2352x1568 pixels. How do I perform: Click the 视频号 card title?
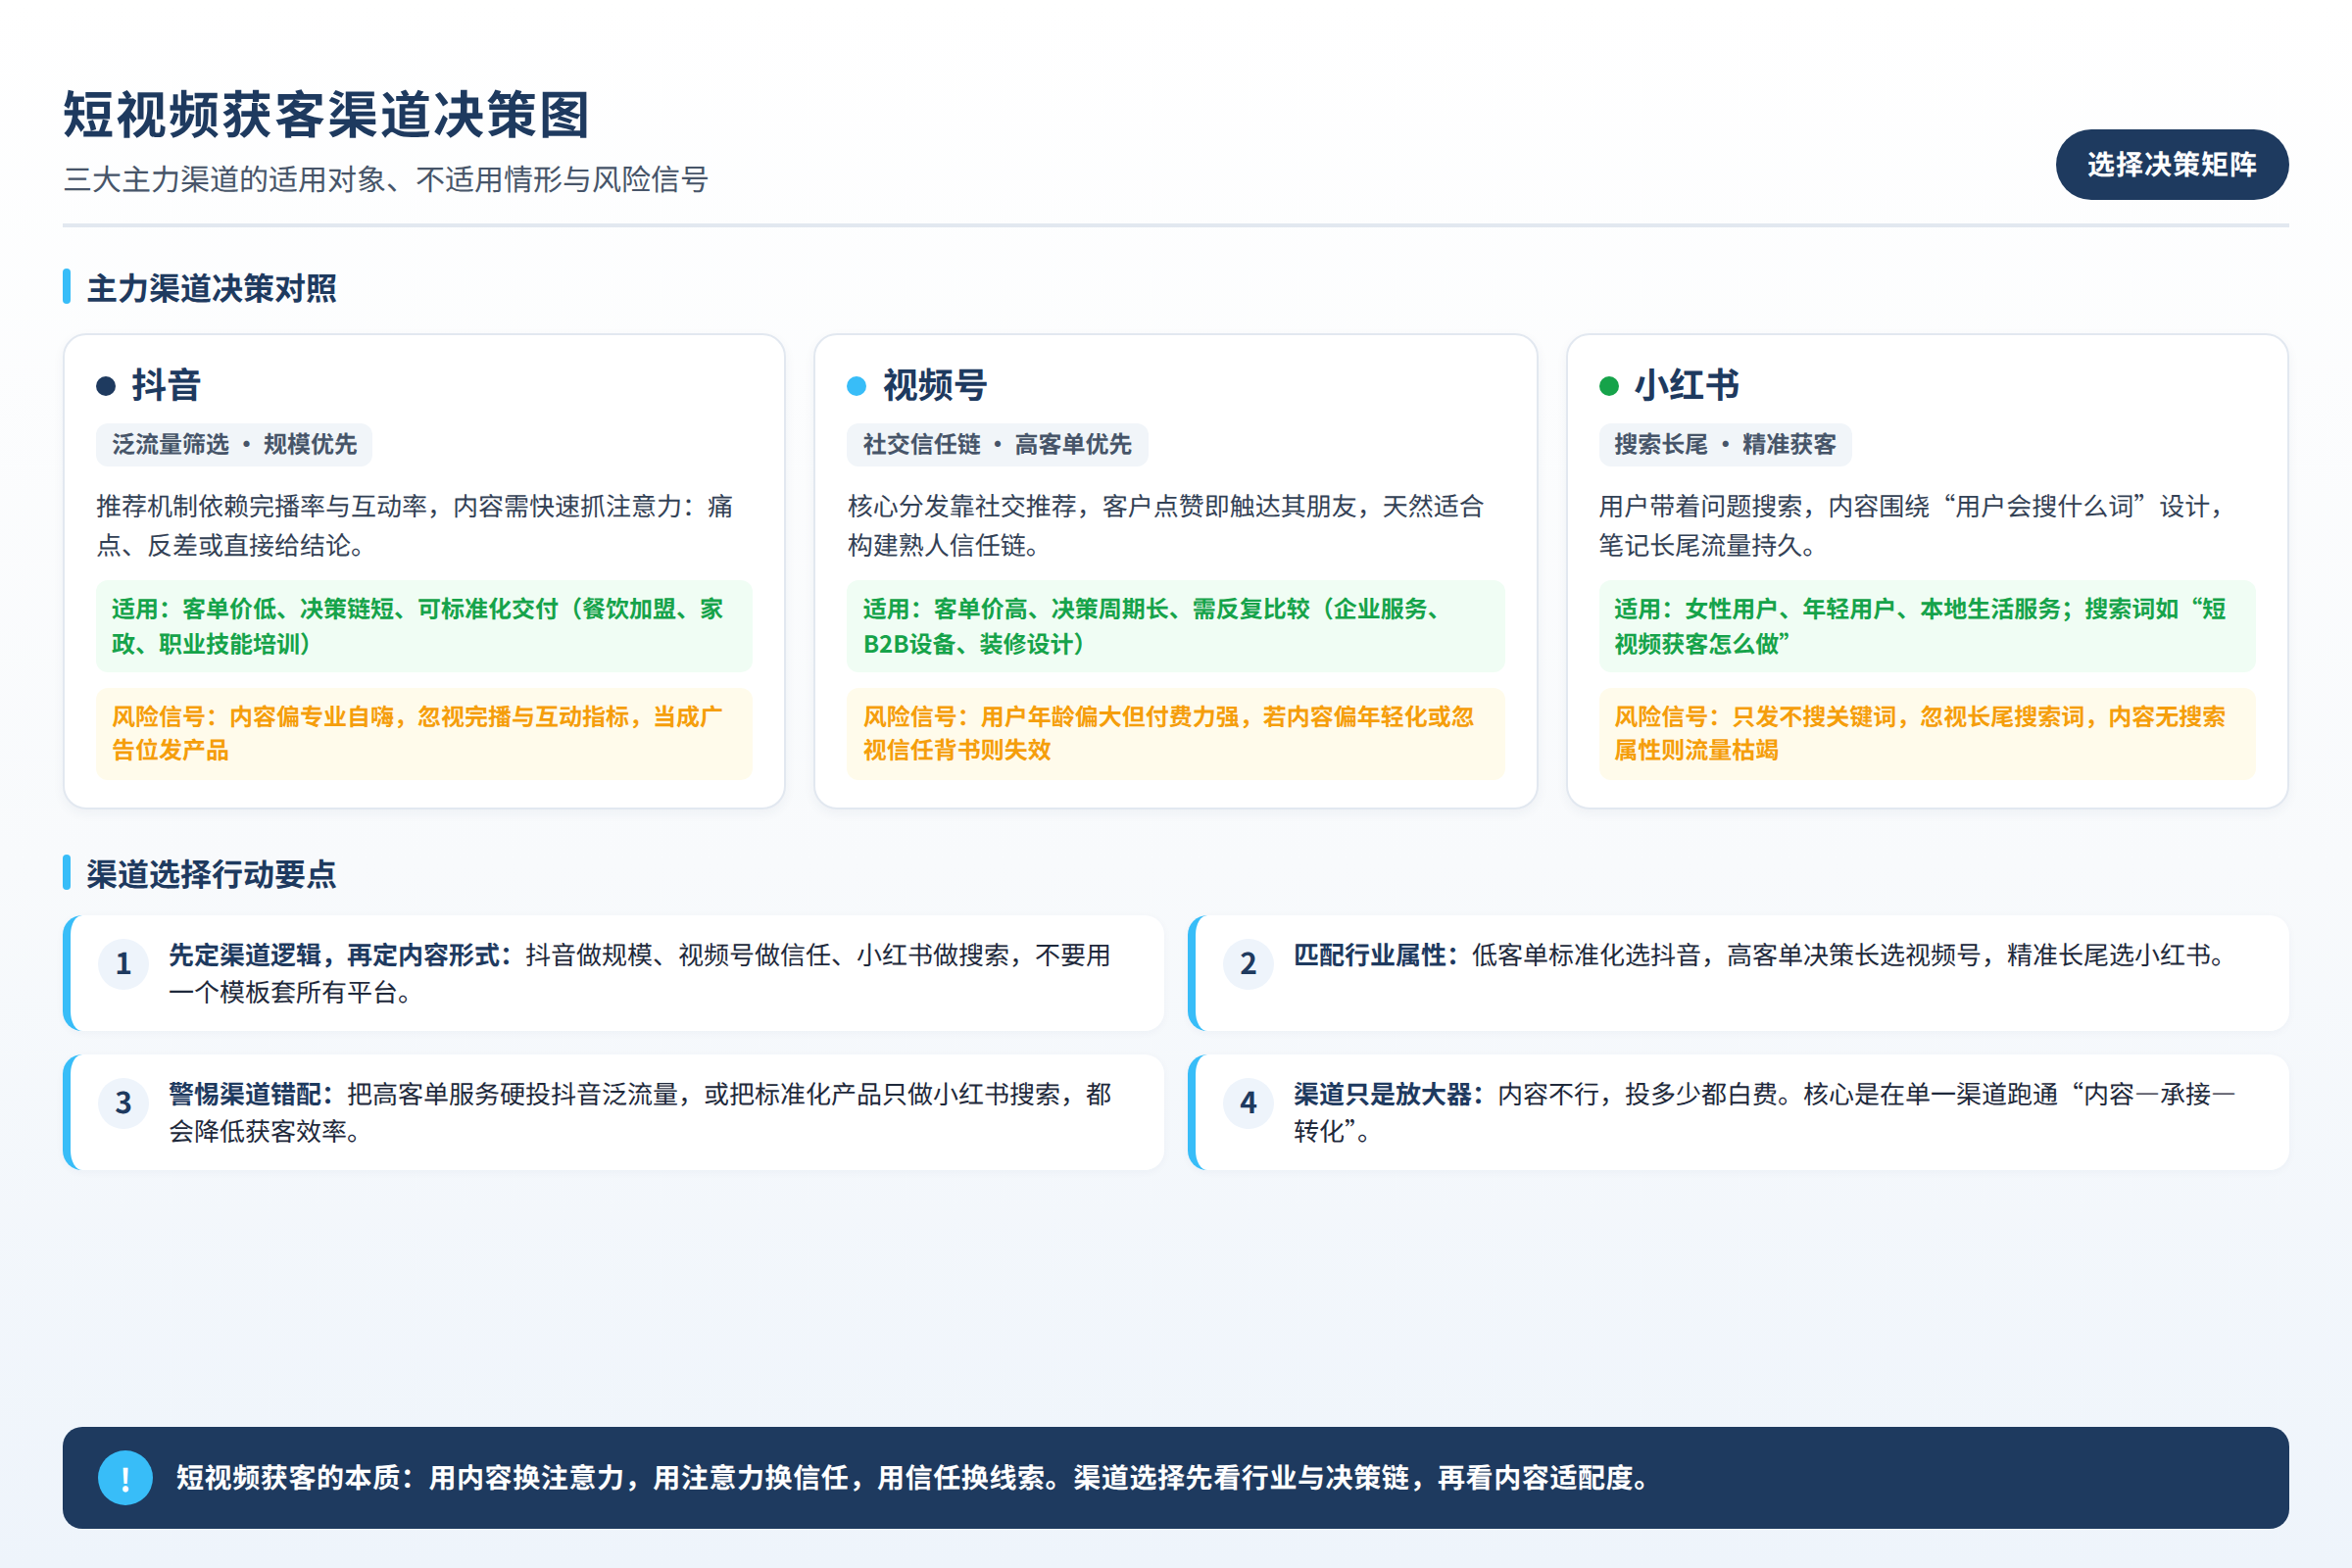click(935, 385)
